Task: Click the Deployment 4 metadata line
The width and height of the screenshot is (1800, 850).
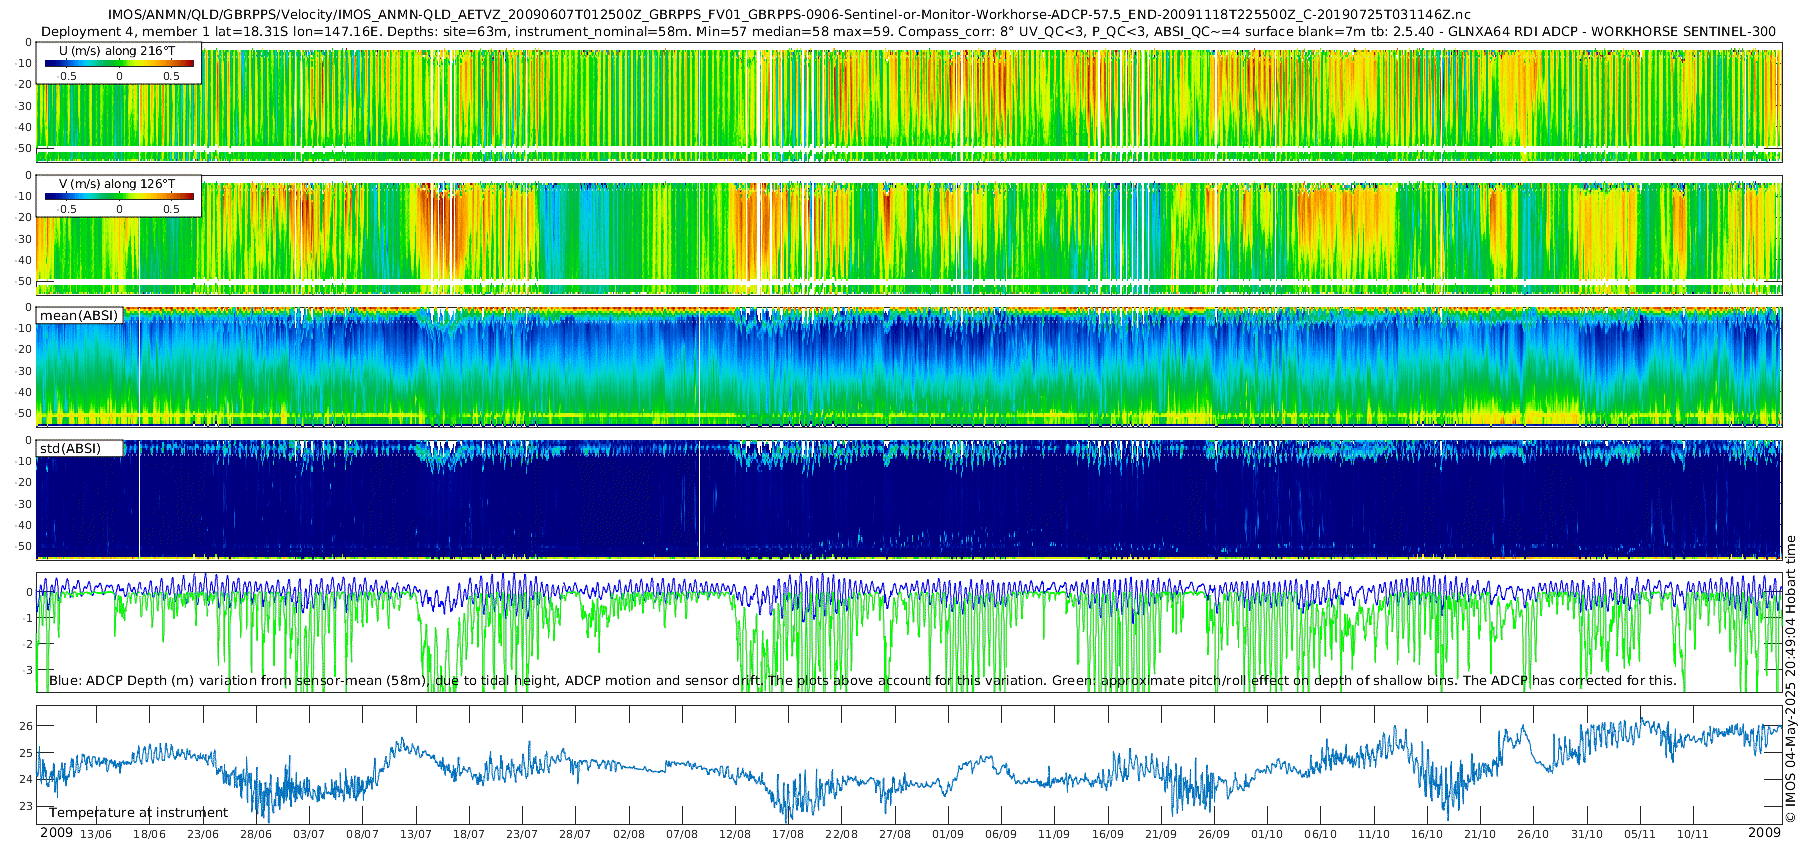Action: [x=908, y=31]
